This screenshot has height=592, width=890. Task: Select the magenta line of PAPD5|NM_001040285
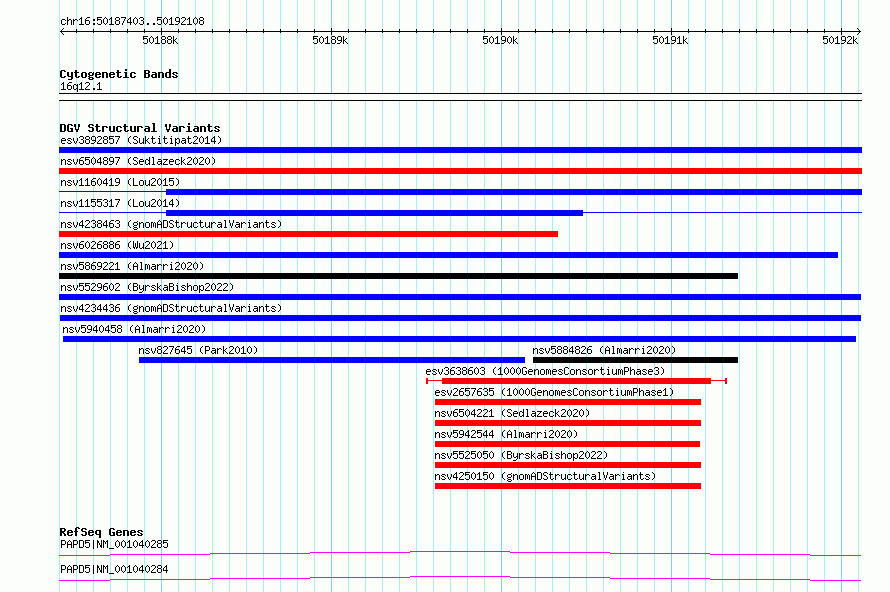tap(460, 553)
